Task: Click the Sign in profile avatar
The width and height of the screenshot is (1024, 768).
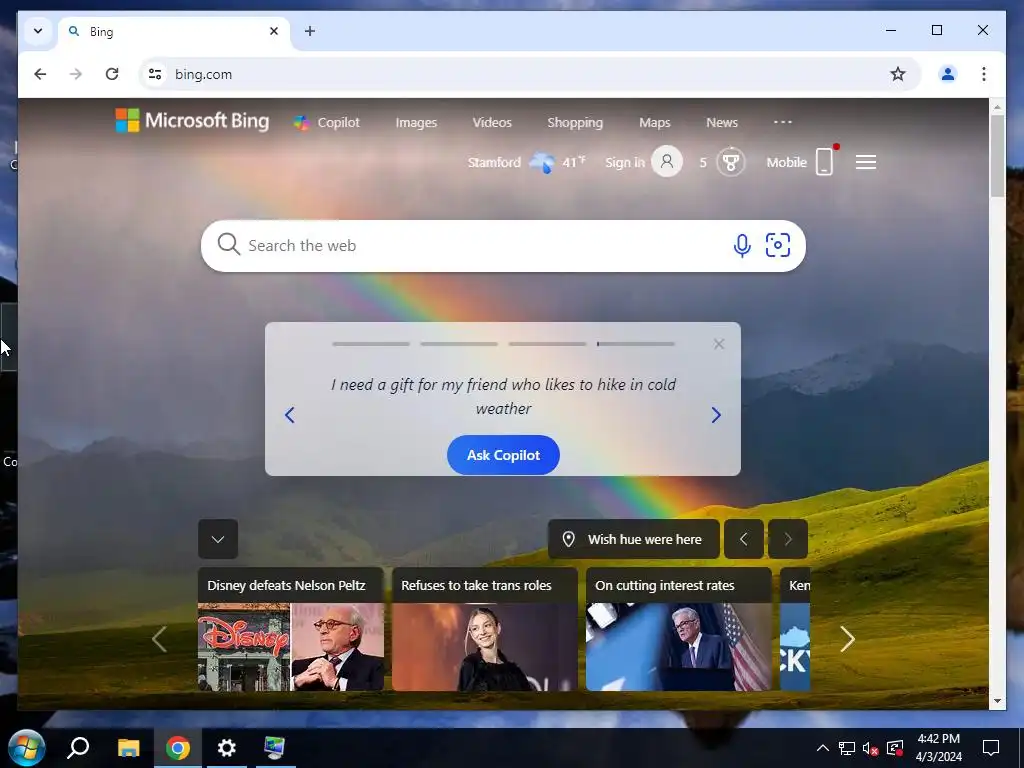Action: tap(667, 161)
